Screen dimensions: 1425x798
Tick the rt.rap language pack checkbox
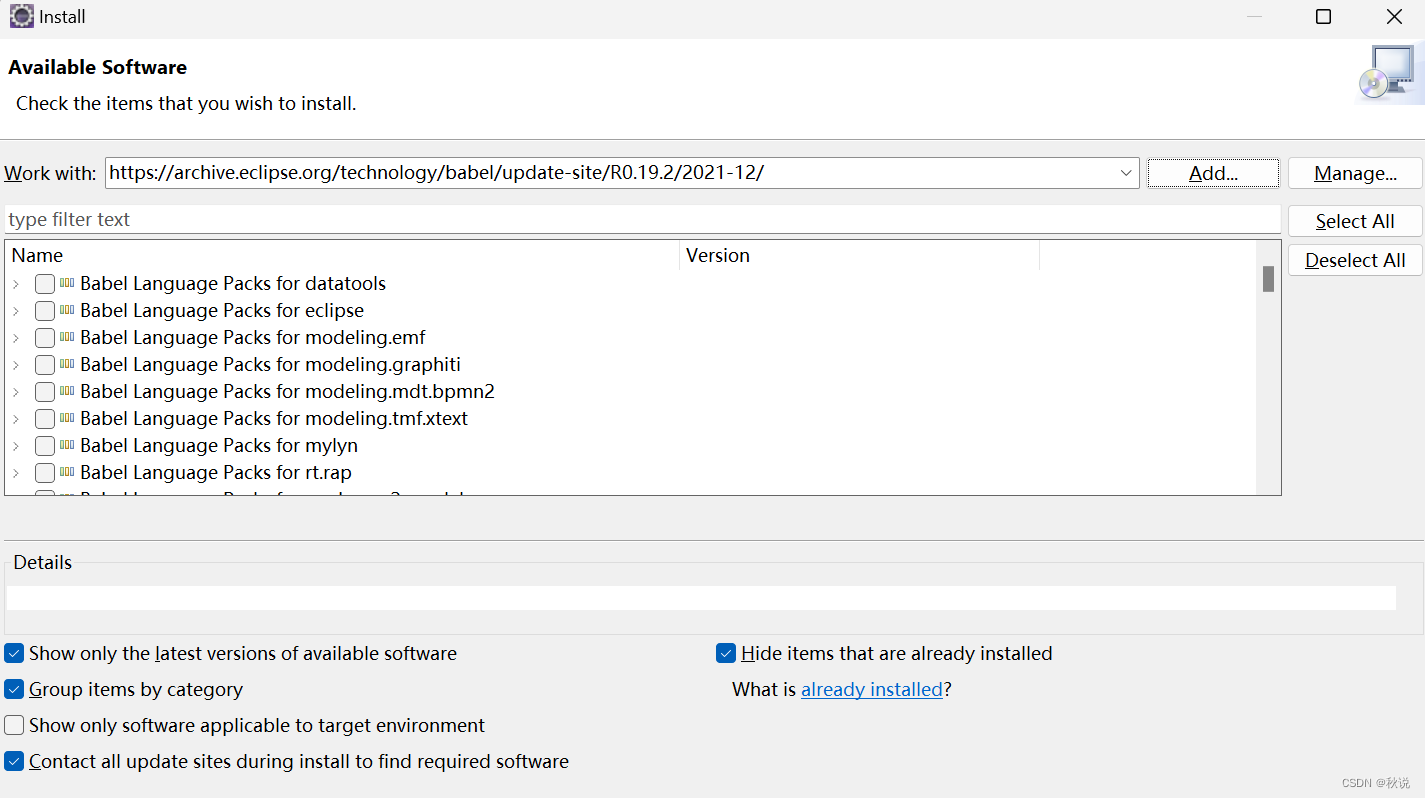[45, 473]
